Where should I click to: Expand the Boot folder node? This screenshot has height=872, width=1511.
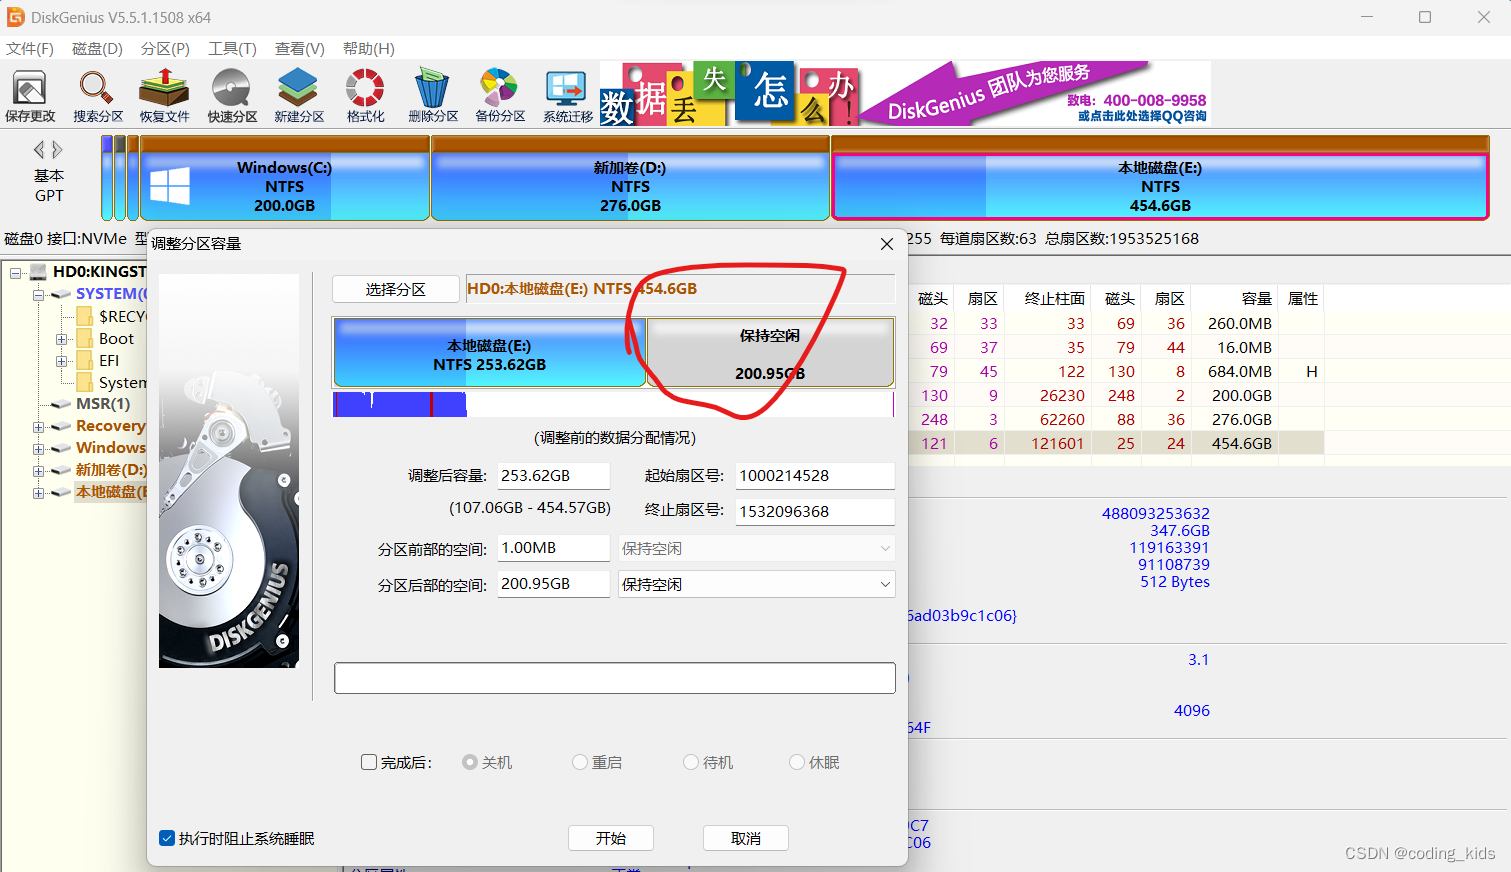[x=61, y=339]
